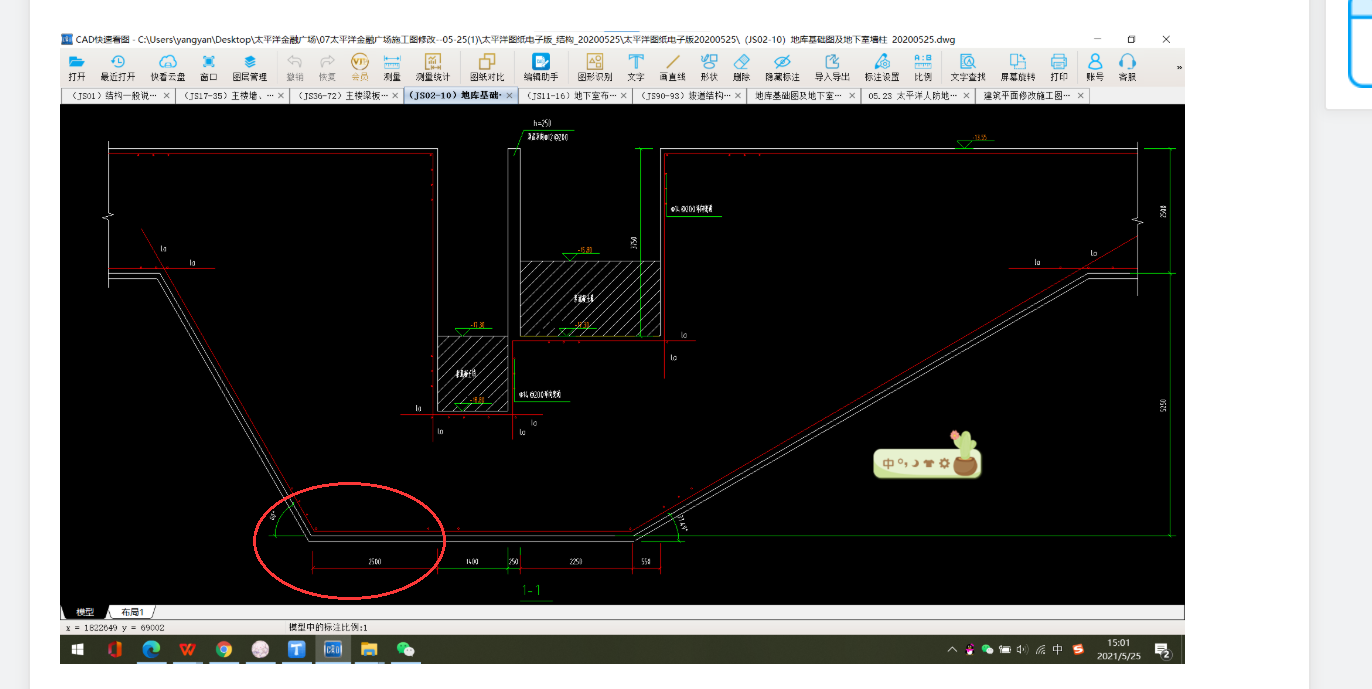Open Google Chrome from taskbar
This screenshot has height=689, width=1372.
224,650
